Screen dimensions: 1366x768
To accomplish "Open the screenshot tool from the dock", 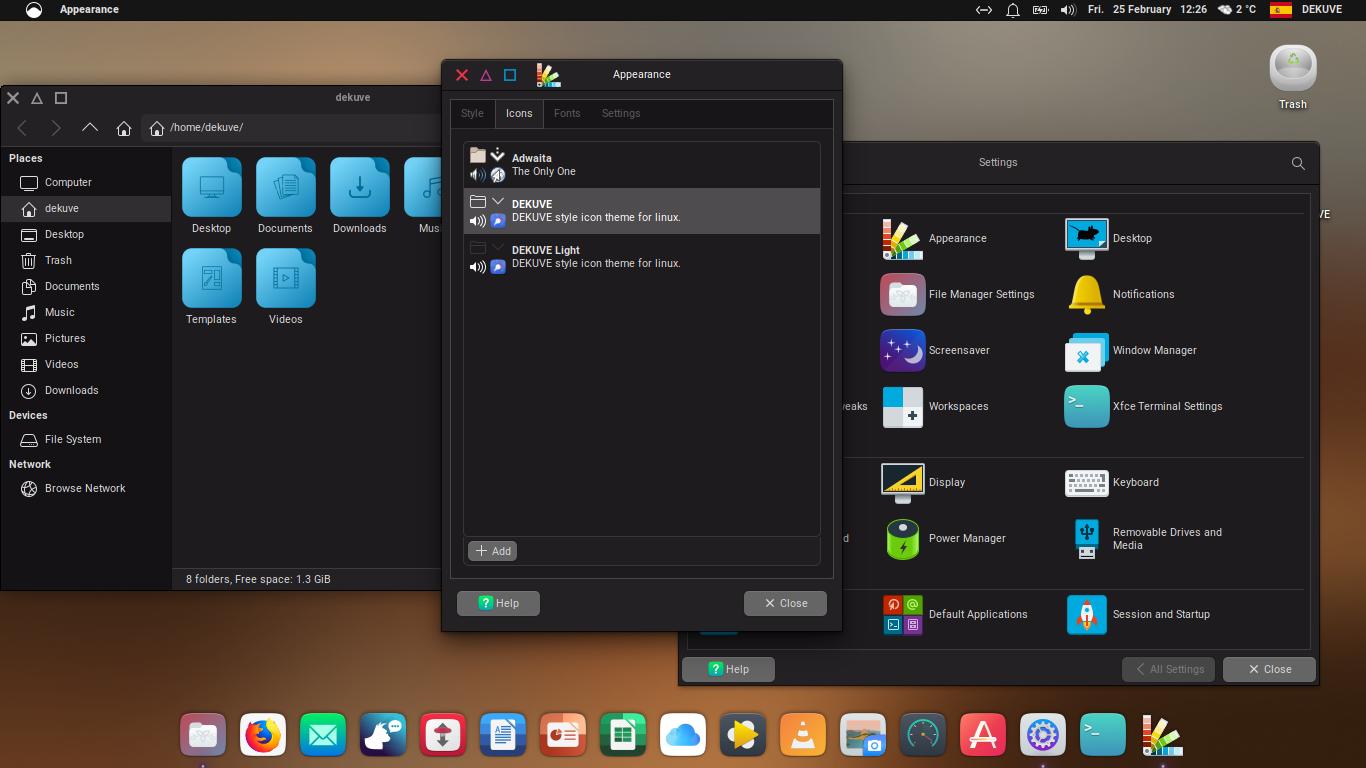I will [863, 736].
